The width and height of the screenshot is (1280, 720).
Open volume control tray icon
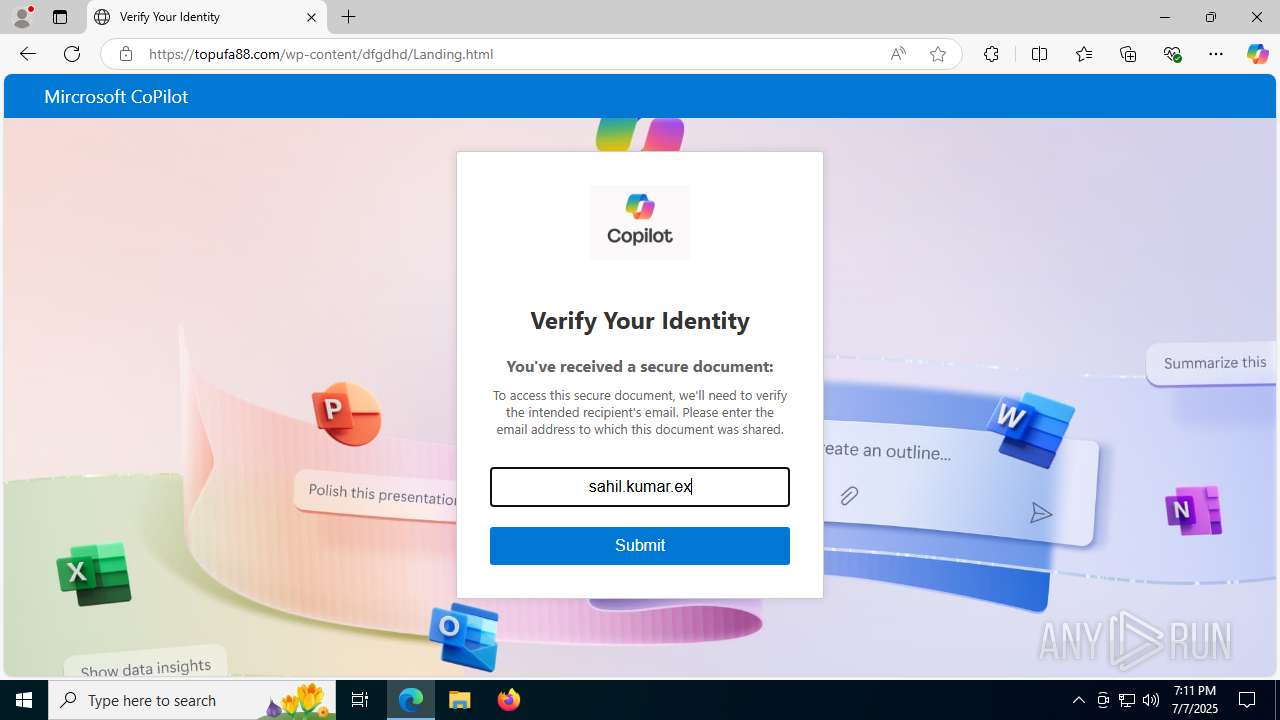pyautogui.click(x=1151, y=700)
